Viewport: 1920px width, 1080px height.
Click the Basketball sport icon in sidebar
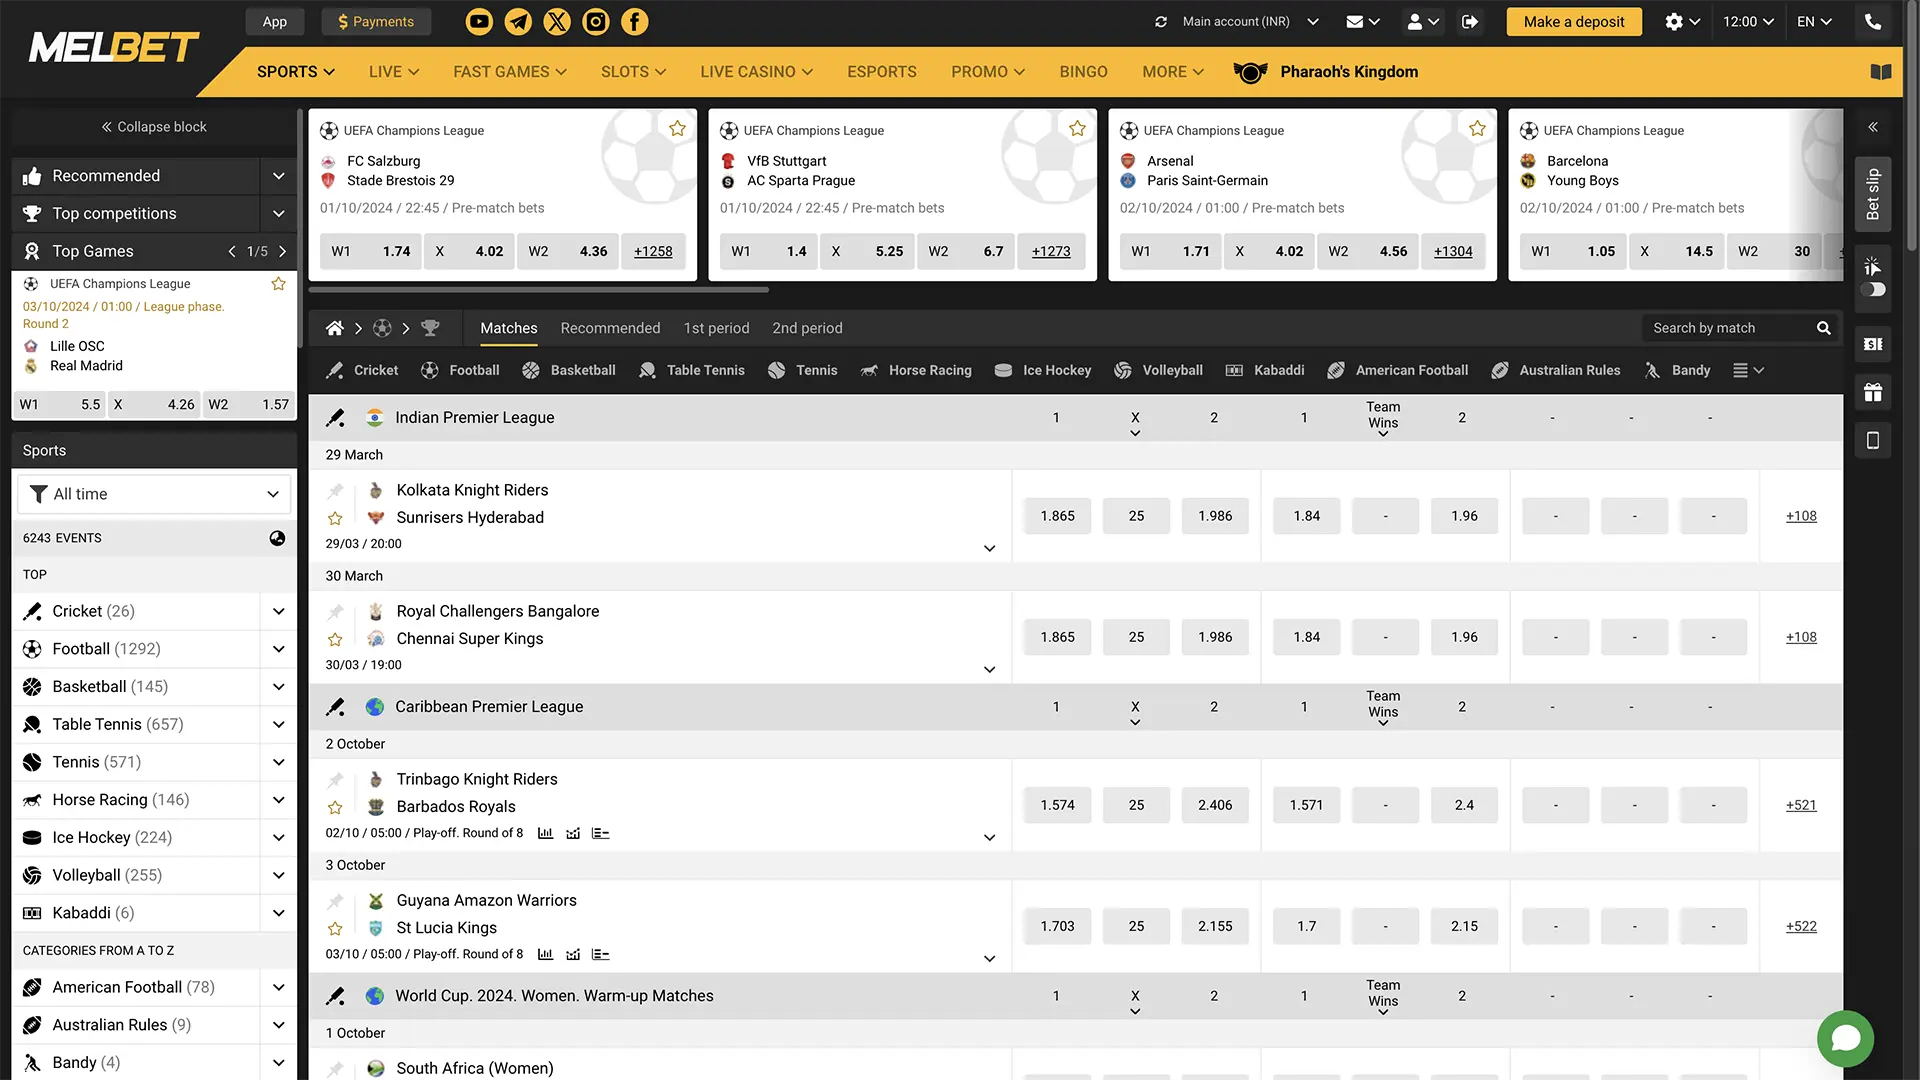pyautogui.click(x=32, y=686)
